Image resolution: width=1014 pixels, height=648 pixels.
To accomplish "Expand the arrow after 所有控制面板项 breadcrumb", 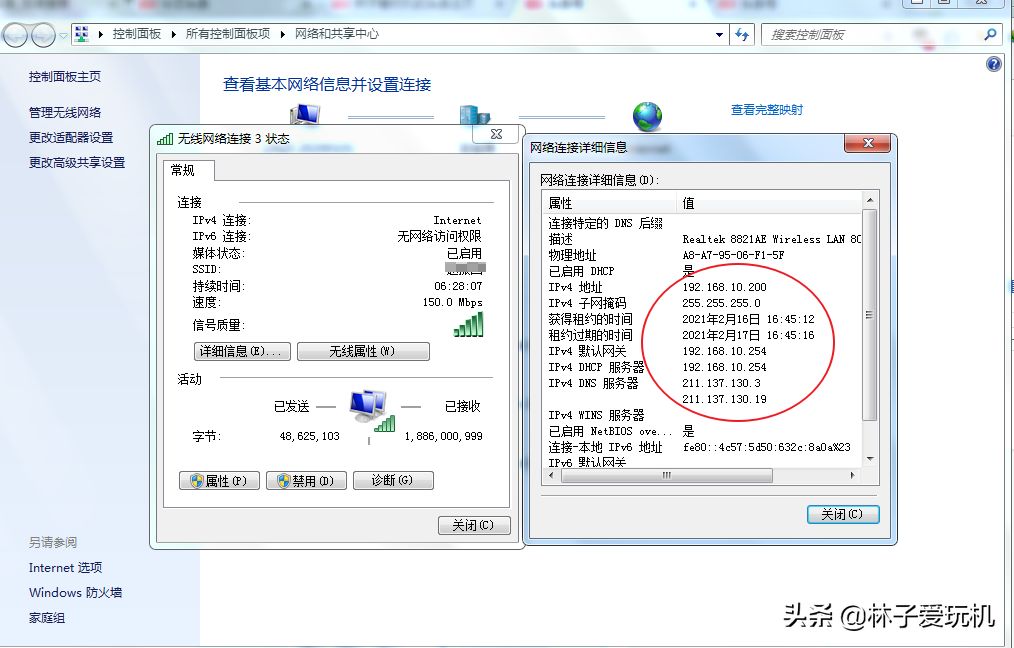I will pyautogui.click(x=282, y=34).
